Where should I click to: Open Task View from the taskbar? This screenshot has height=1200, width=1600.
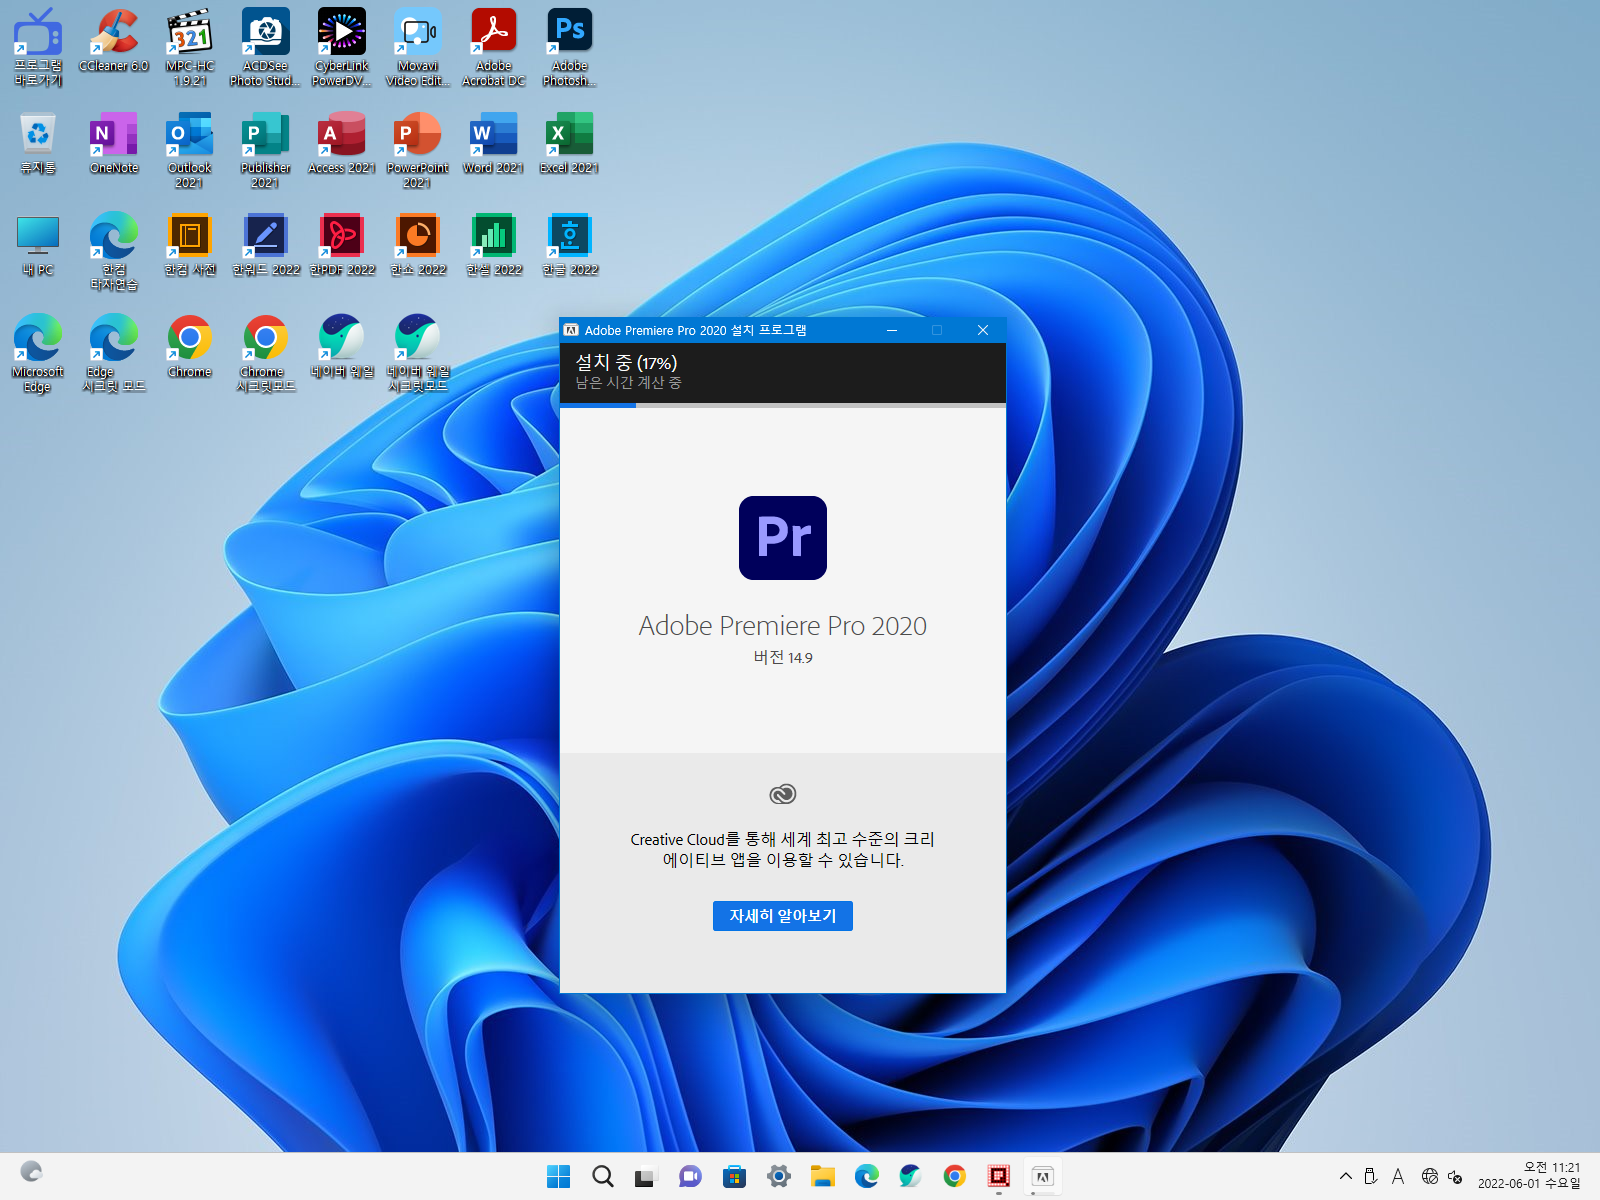click(x=646, y=1177)
